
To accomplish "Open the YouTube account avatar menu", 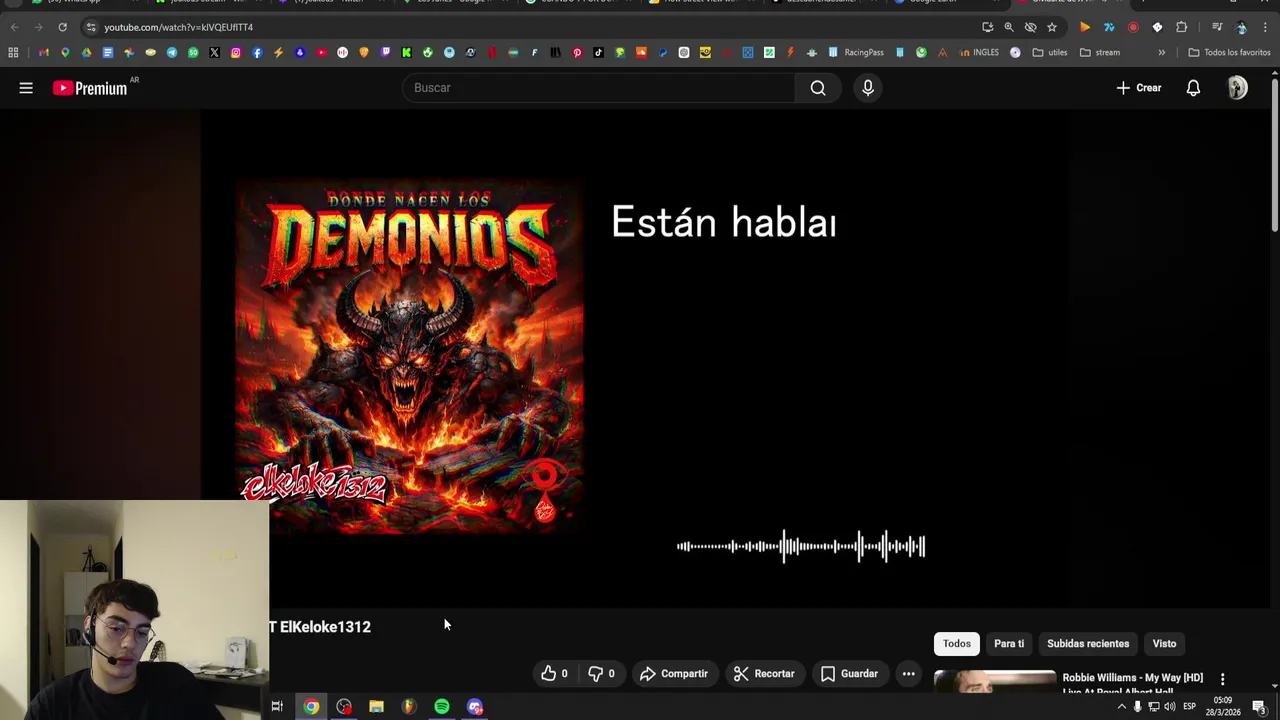I will 1238,88.
